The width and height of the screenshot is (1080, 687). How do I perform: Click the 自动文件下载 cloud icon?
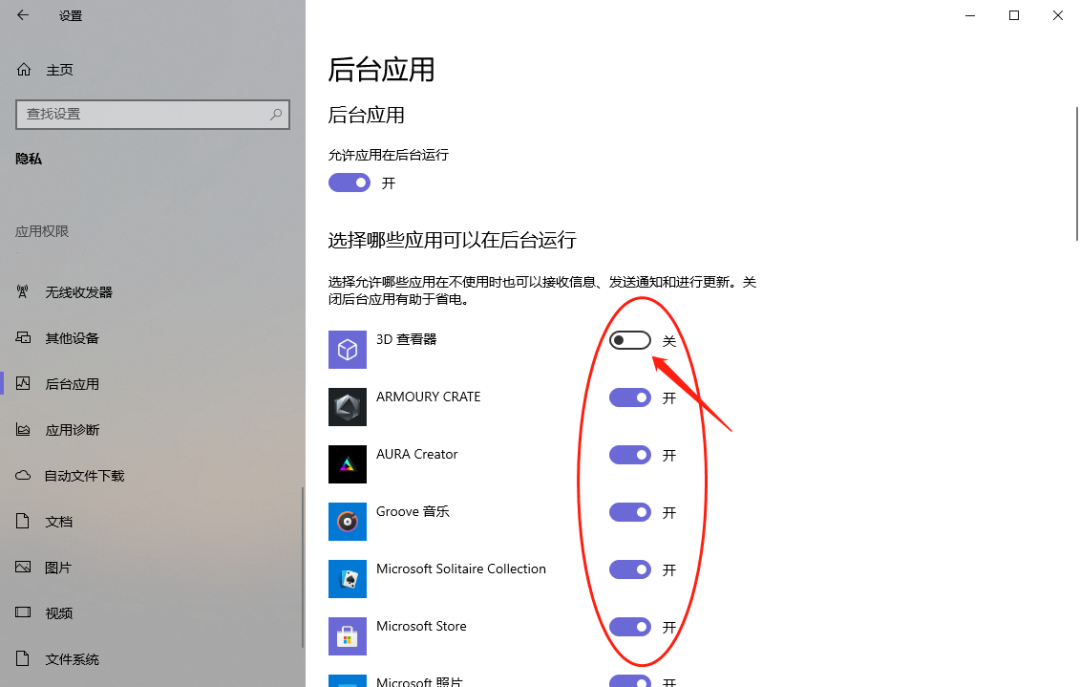pos(23,475)
